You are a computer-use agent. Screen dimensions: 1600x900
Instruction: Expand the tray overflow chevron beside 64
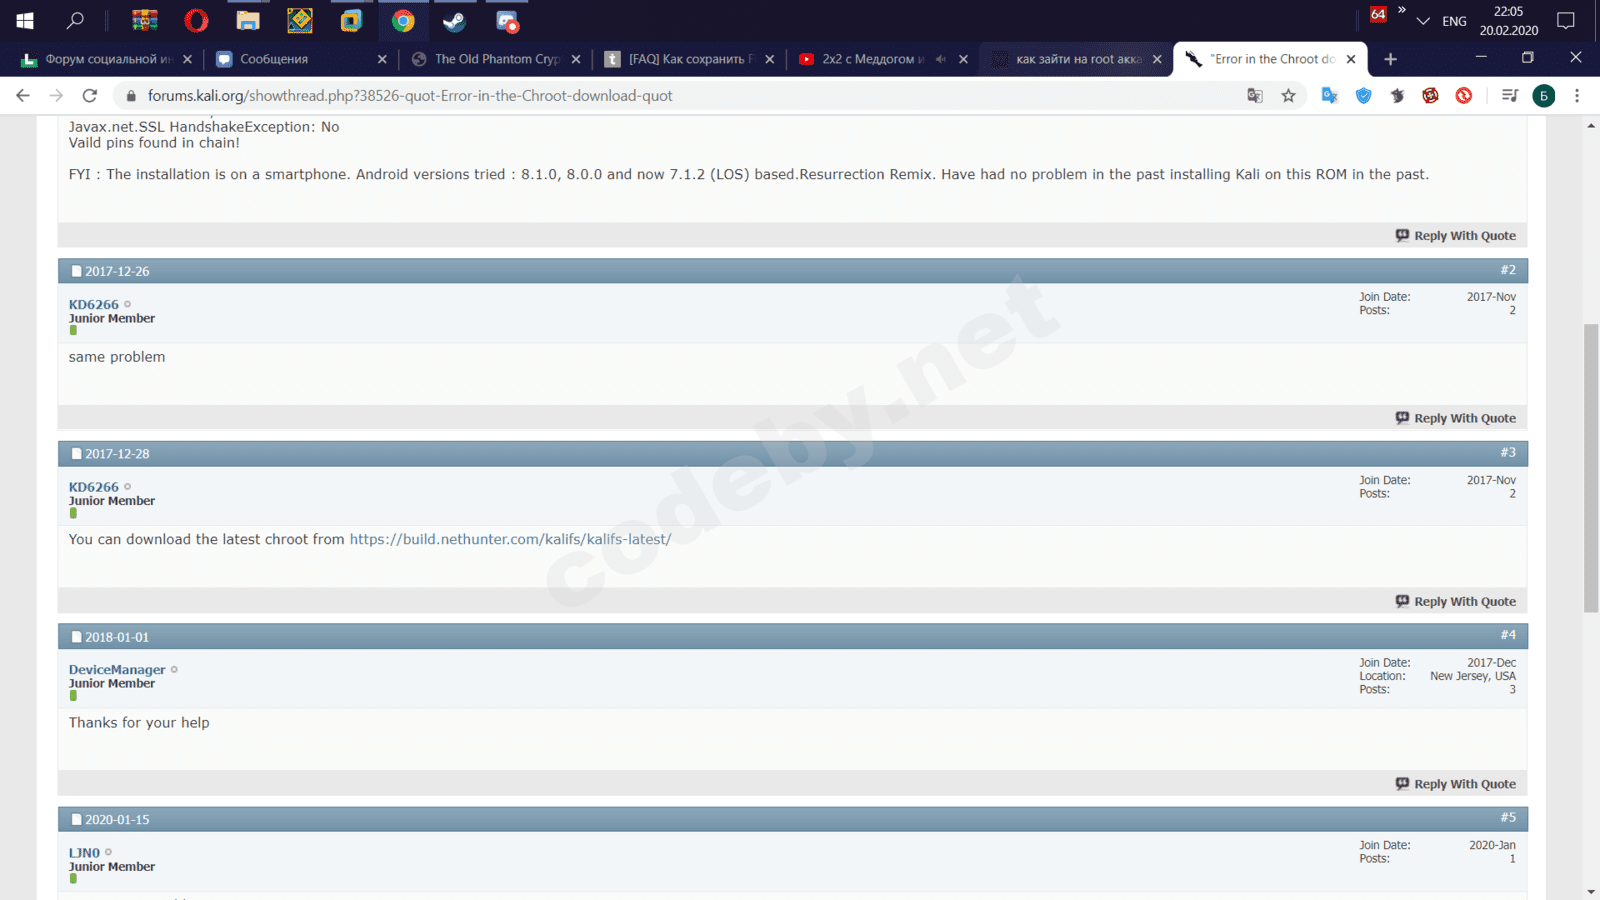click(1402, 10)
